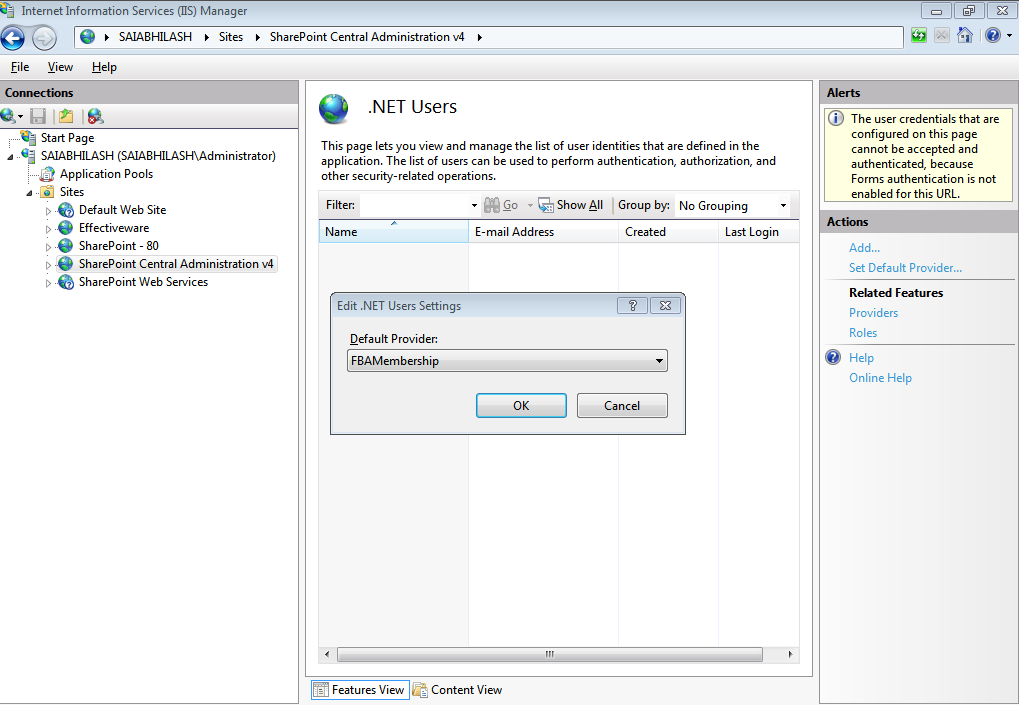Open the View menu
1019x706 pixels.
pyautogui.click(x=60, y=67)
